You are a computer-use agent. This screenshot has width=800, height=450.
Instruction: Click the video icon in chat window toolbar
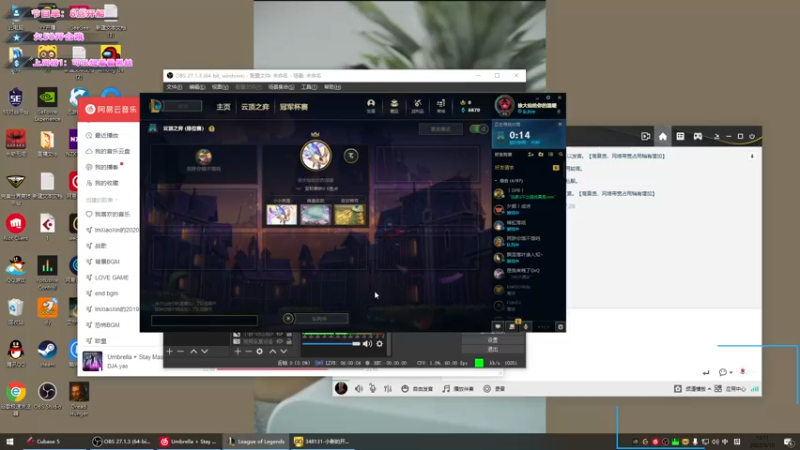click(645, 136)
